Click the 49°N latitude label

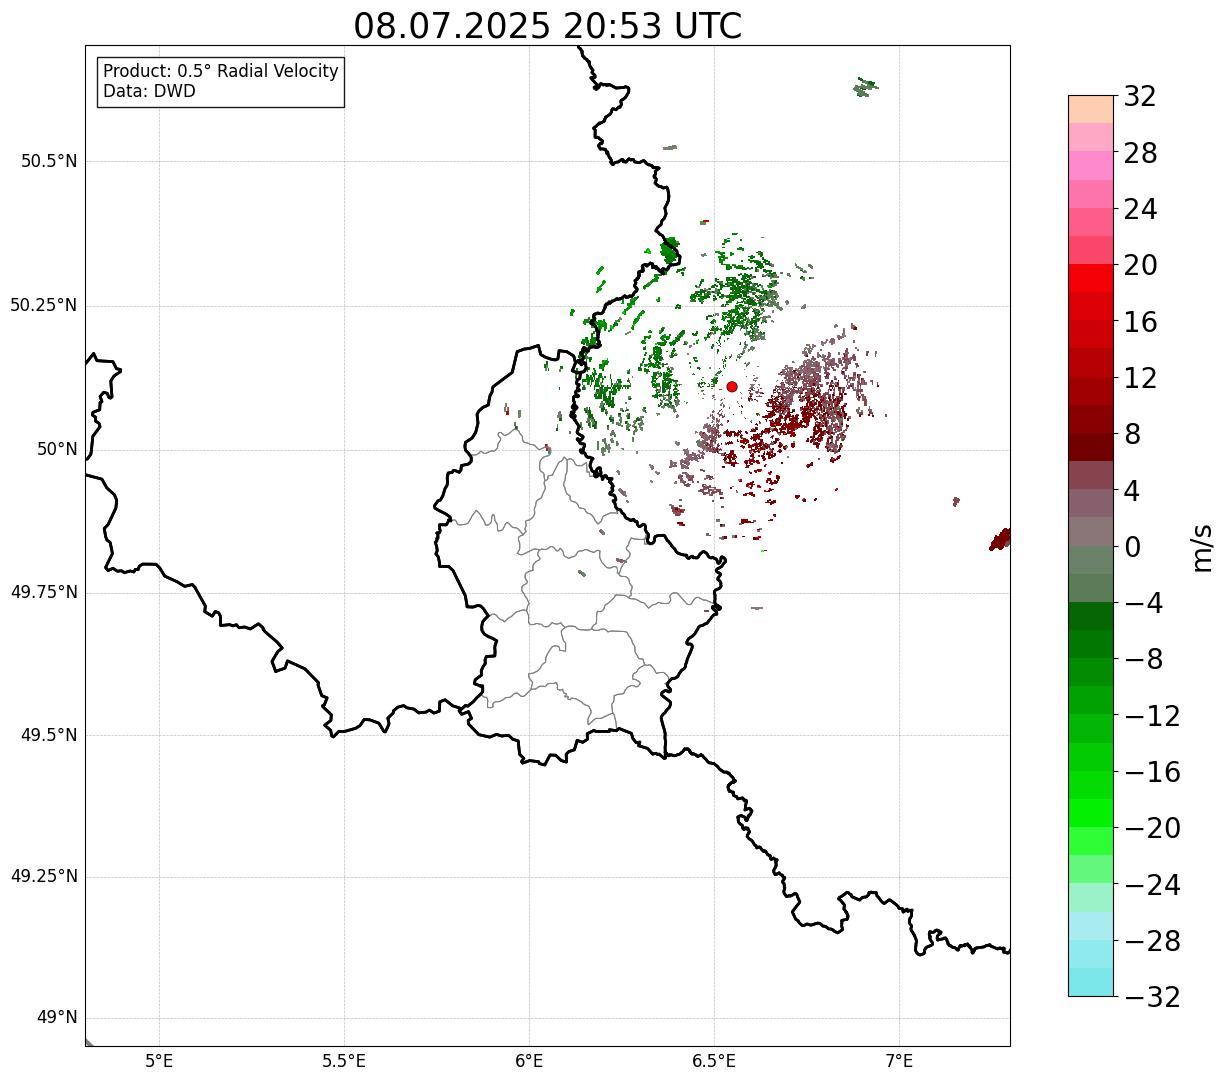(x=57, y=1017)
